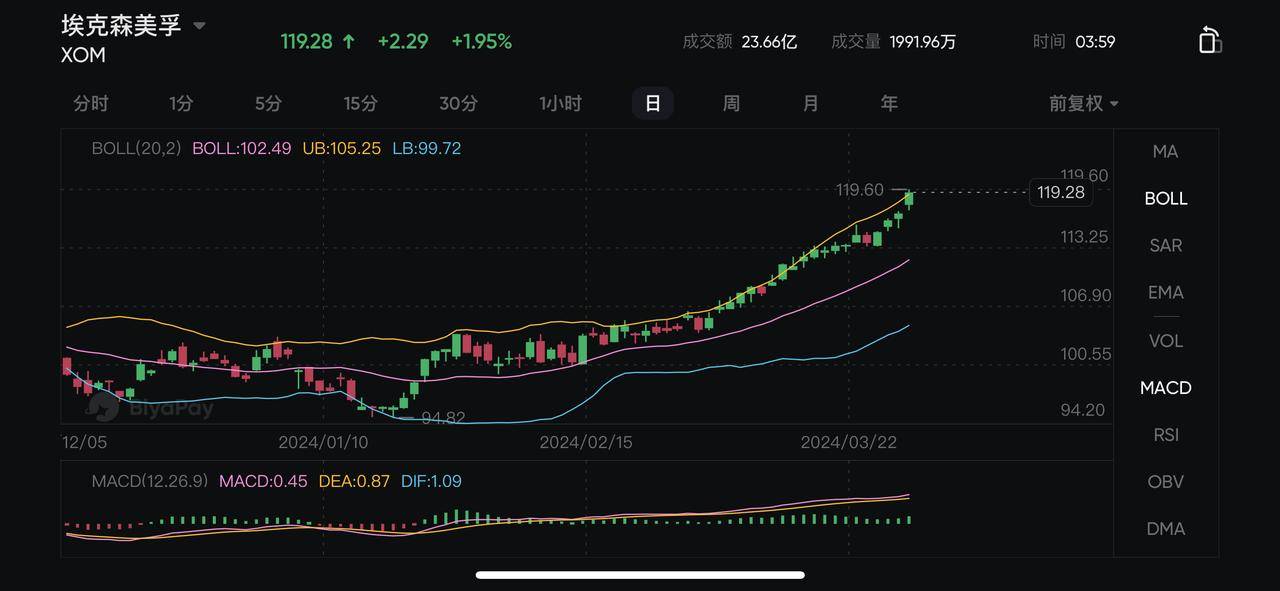Show the VOL sub-chart indicator
This screenshot has height=591, width=1280.
[x=1165, y=340]
